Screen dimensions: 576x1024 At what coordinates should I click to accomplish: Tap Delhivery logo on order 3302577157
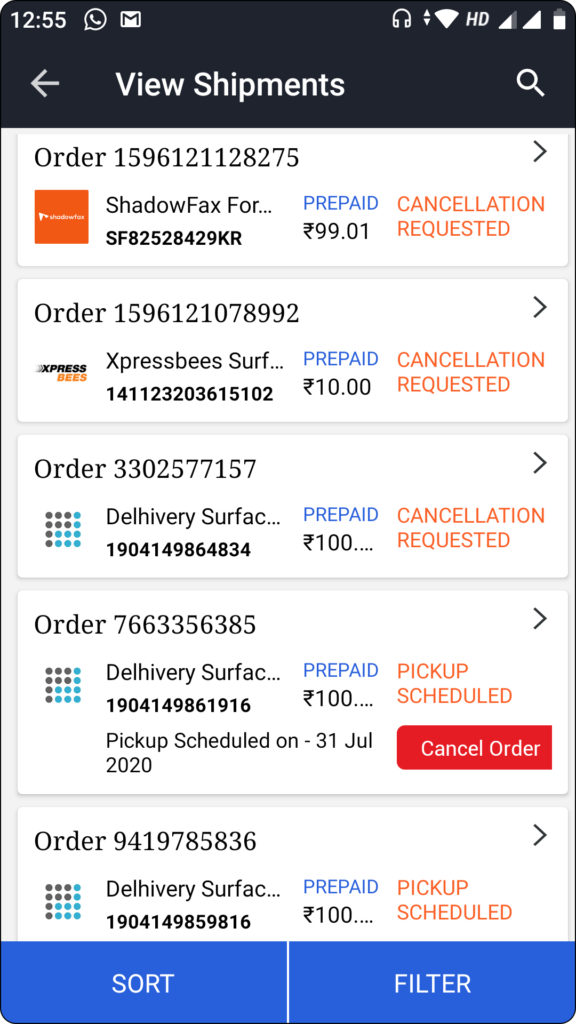tap(63, 529)
